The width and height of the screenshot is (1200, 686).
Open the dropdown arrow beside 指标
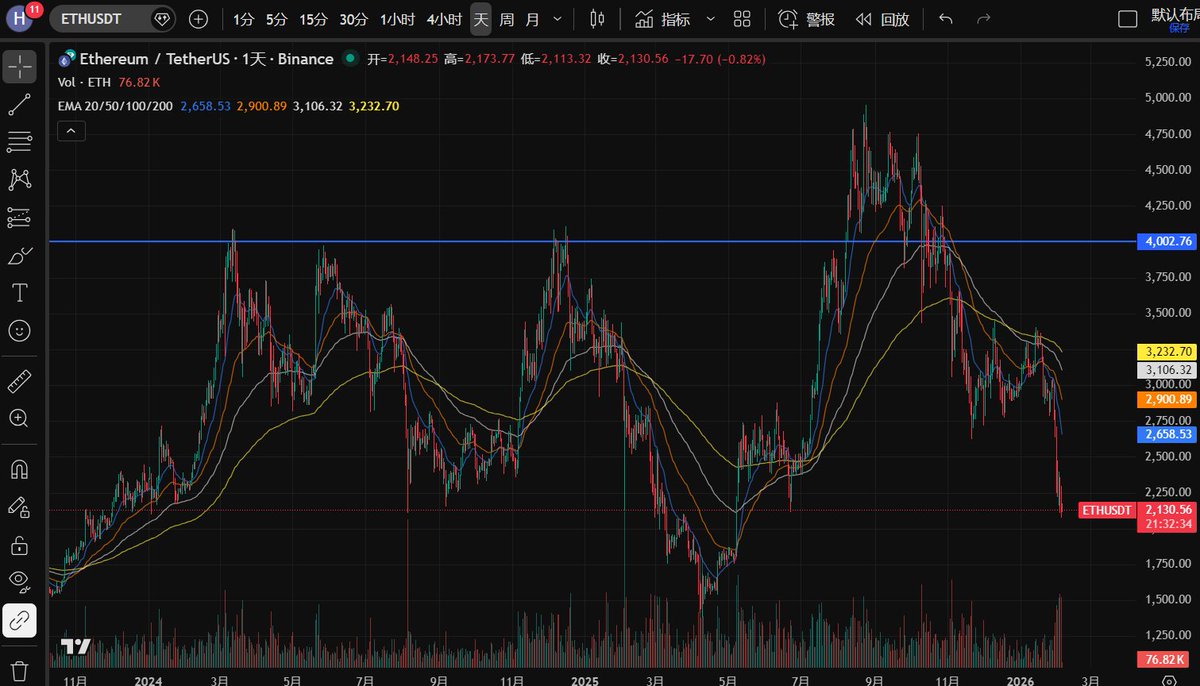point(710,19)
